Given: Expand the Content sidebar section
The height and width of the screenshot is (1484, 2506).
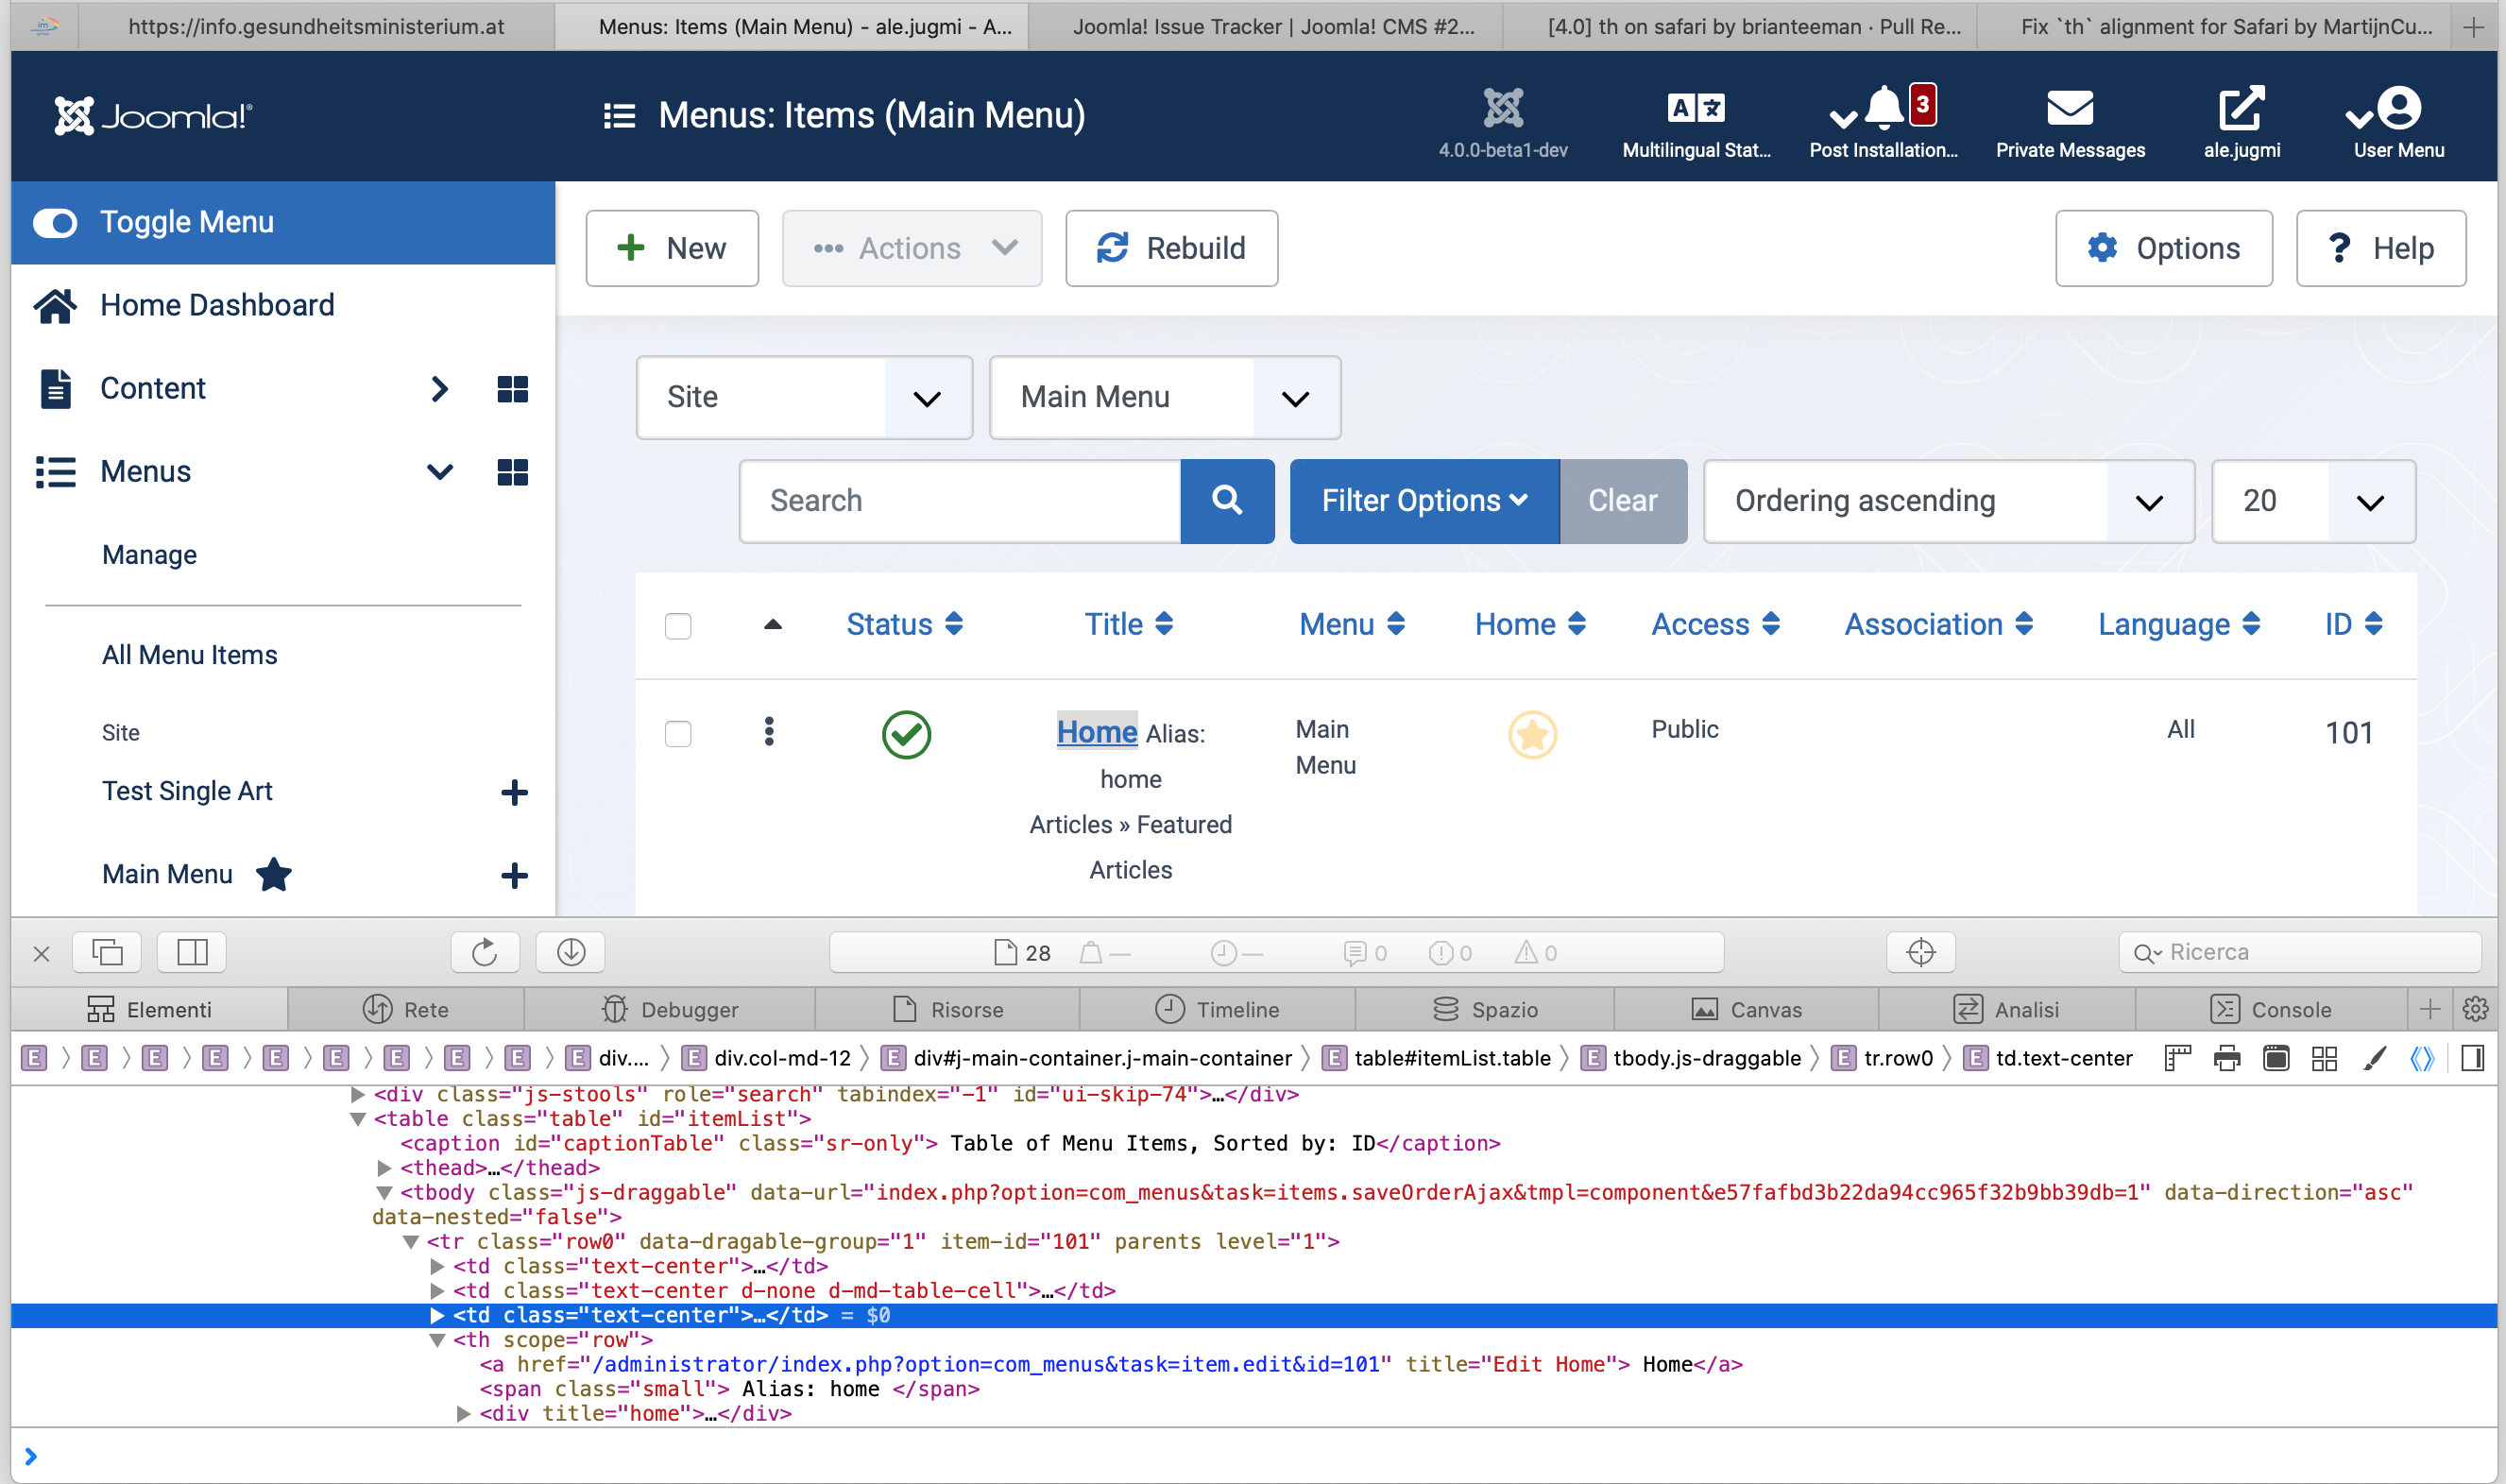Looking at the screenshot, I should 439,389.
